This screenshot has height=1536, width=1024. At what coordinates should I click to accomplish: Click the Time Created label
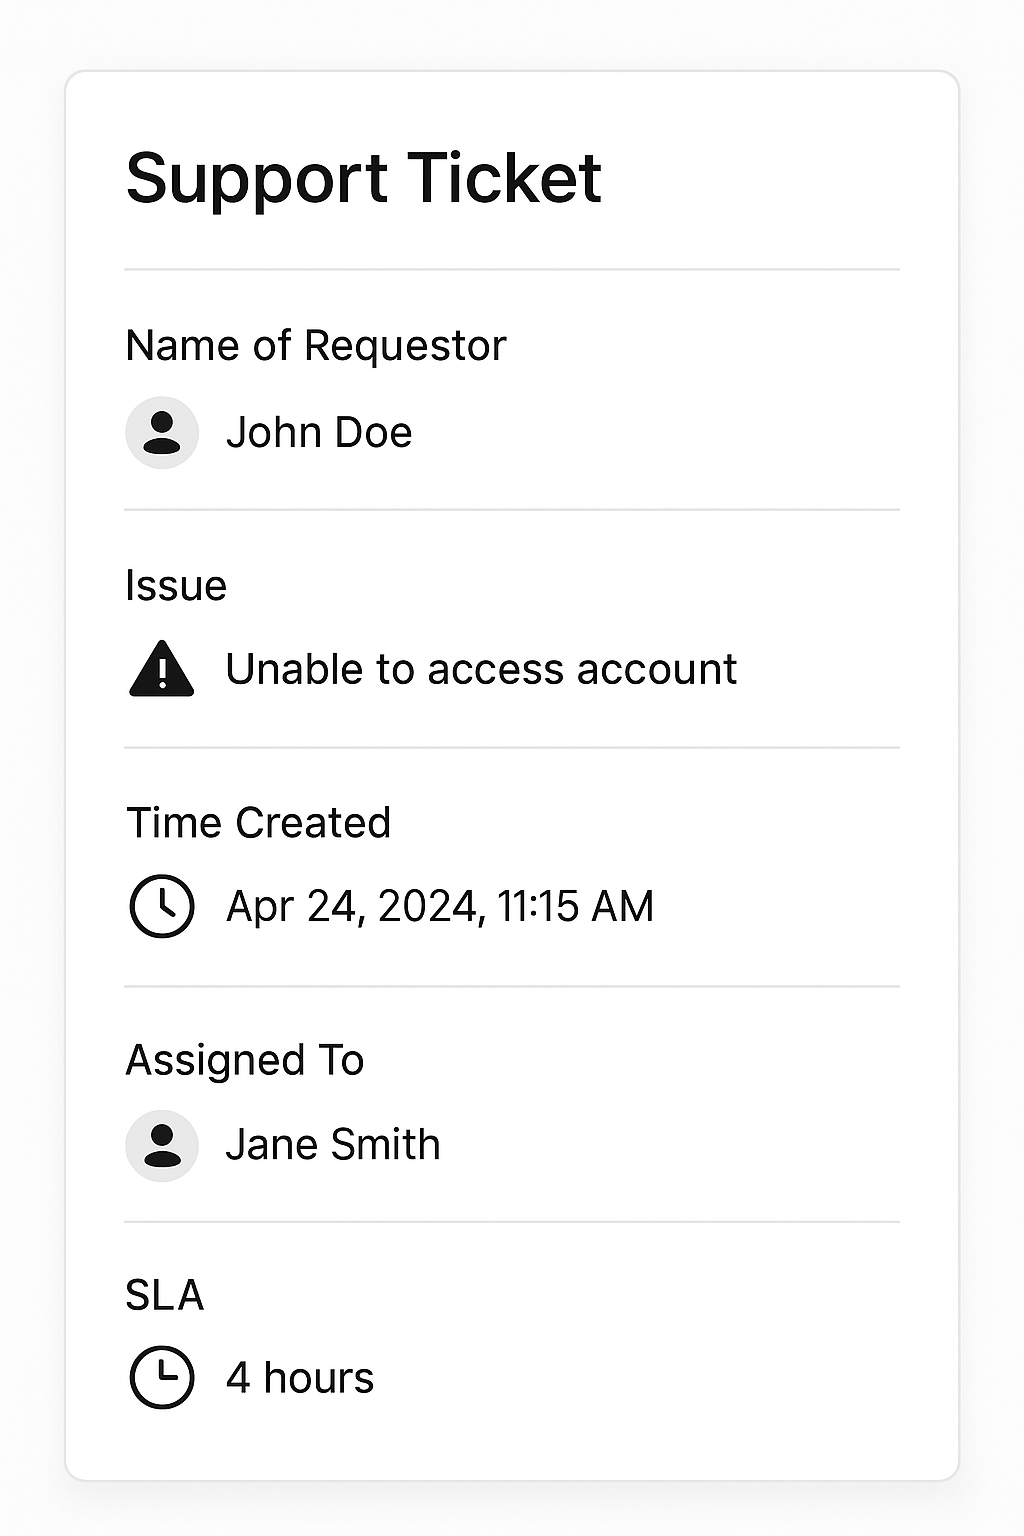click(x=258, y=823)
